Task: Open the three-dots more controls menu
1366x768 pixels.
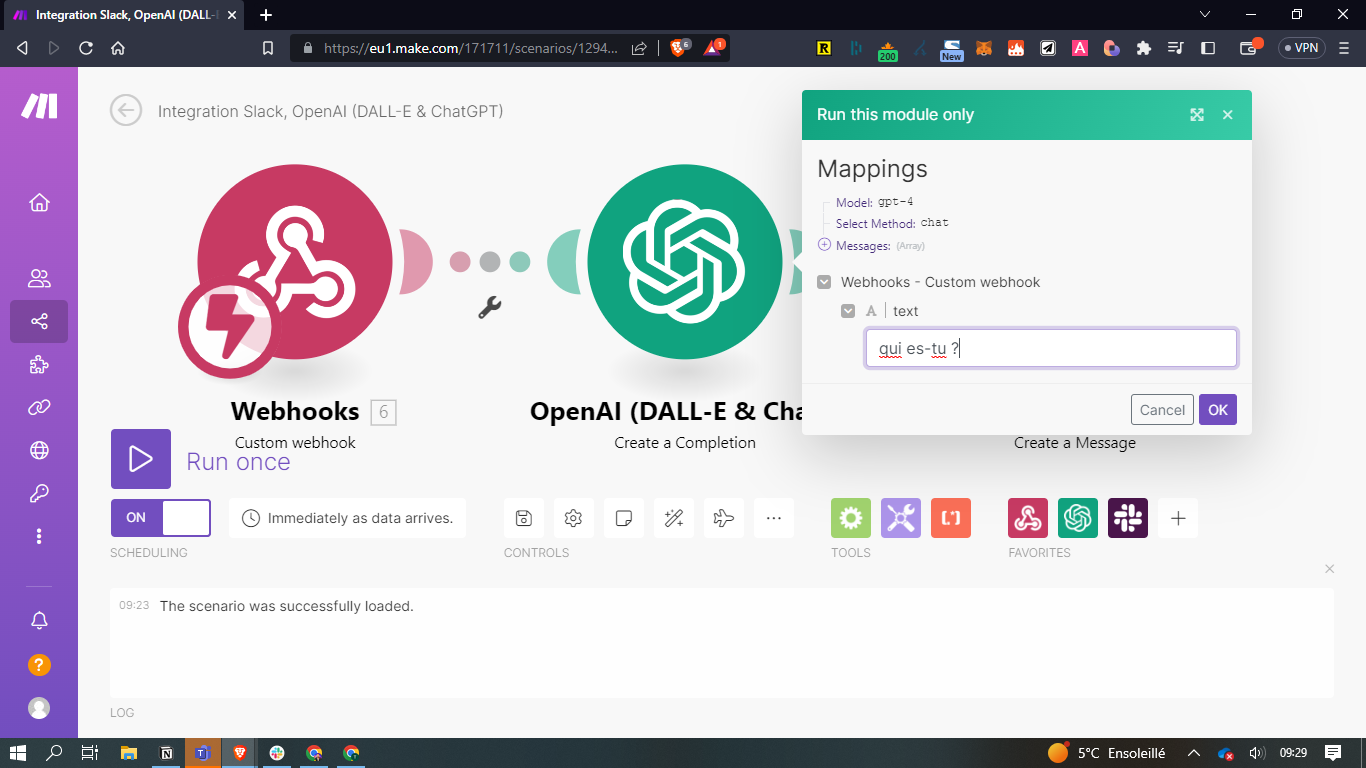Action: tap(774, 518)
